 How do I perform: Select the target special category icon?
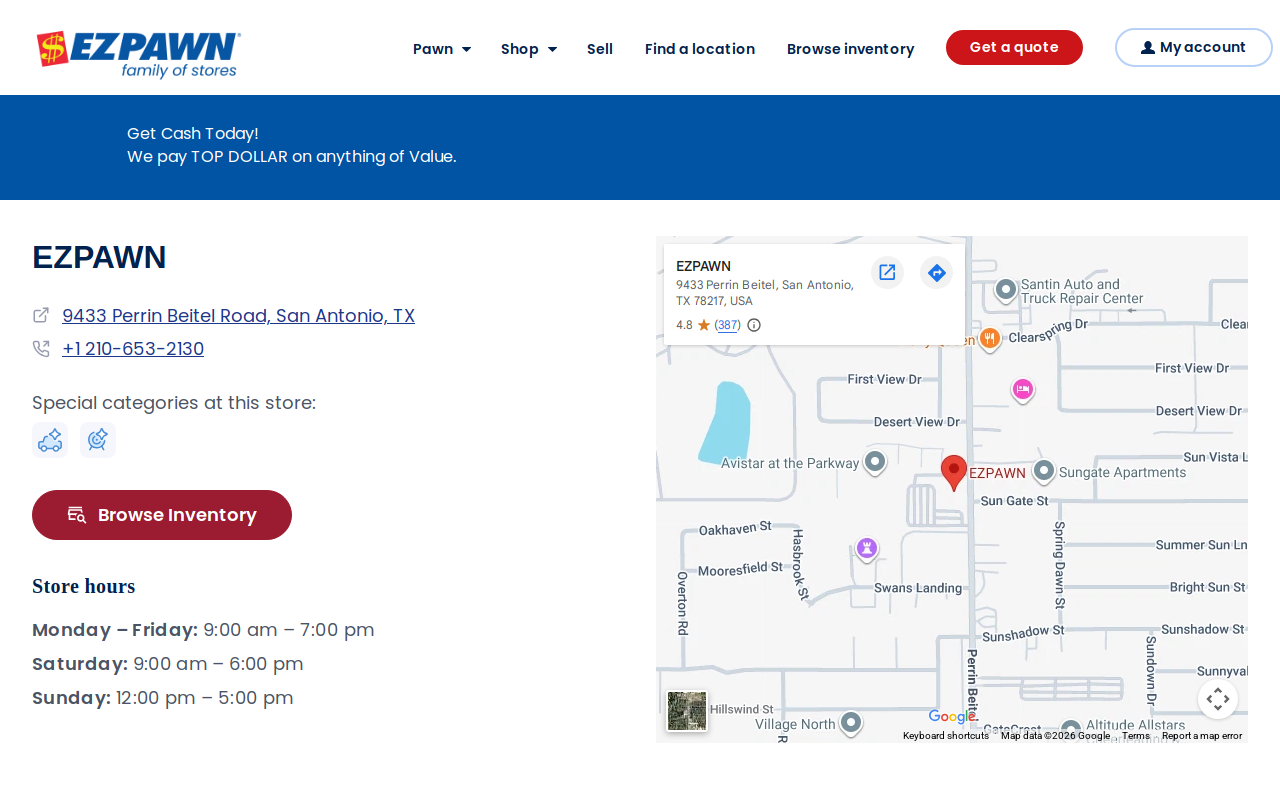[x=98, y=440]
